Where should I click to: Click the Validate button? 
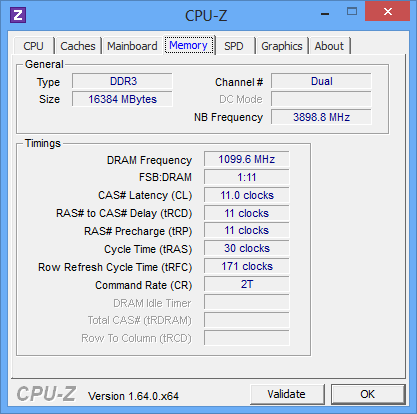coord(287,394)
